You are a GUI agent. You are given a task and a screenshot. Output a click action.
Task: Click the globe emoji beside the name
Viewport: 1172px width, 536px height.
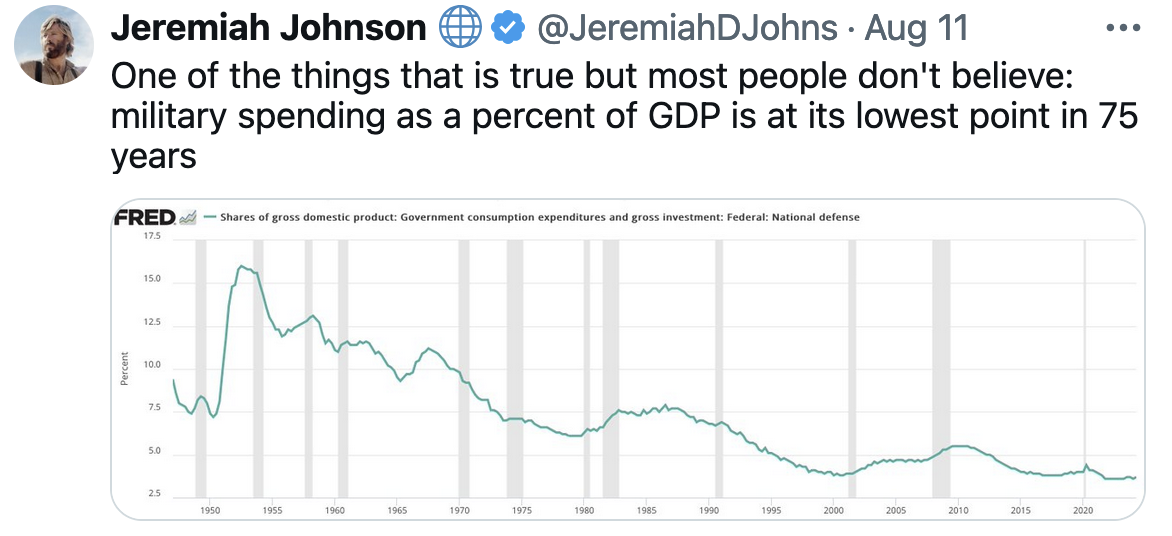click(459, 28)
